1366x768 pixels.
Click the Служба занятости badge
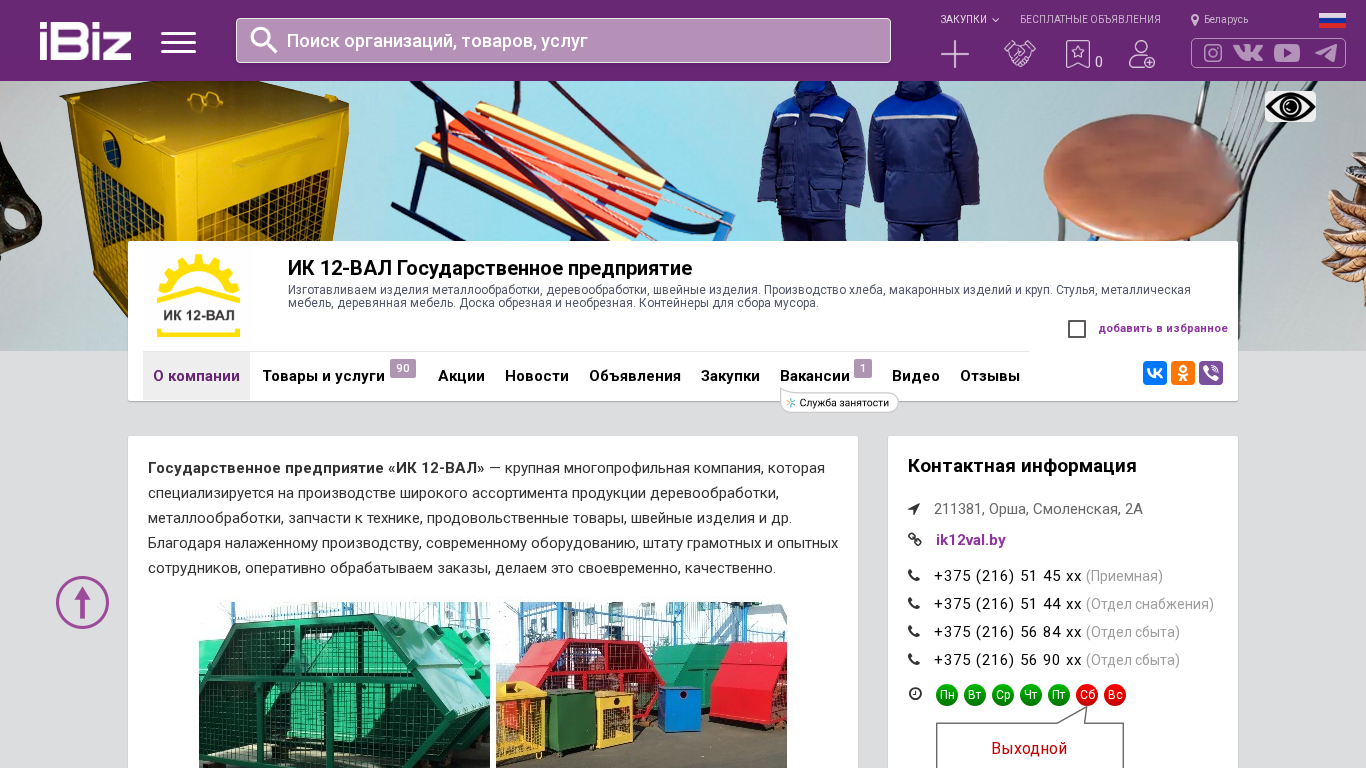(840, 402)
